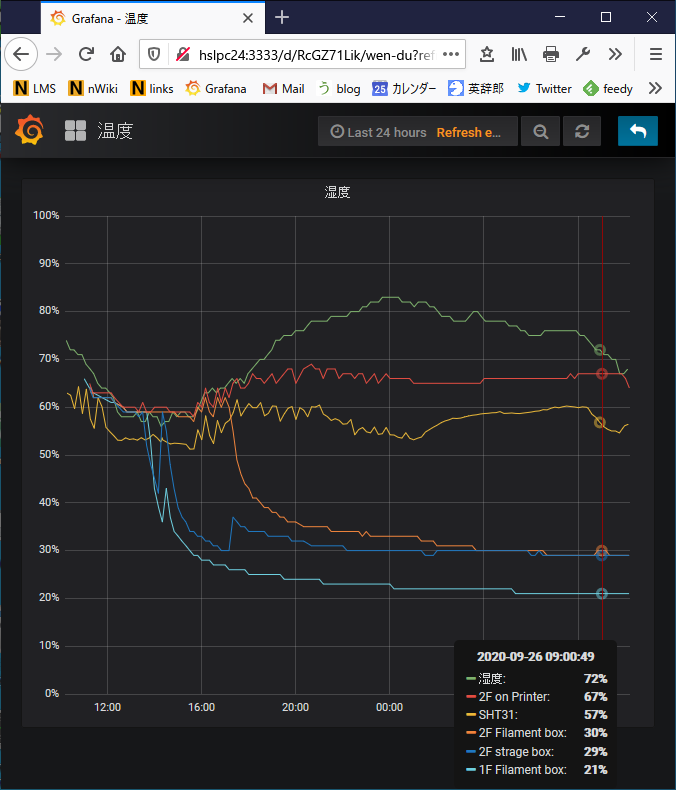Zoom out the time range

coord(541,132)
